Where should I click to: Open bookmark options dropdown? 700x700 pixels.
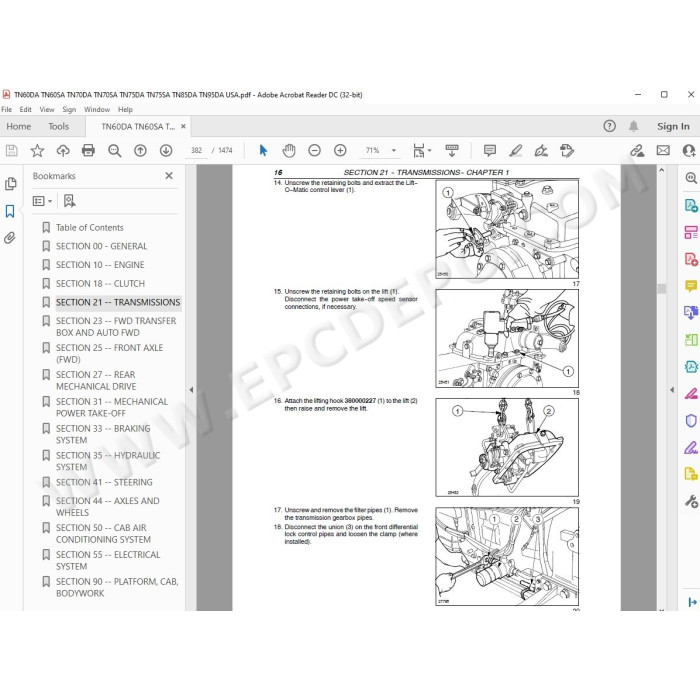pyautogui.click(x=42, y=201)
